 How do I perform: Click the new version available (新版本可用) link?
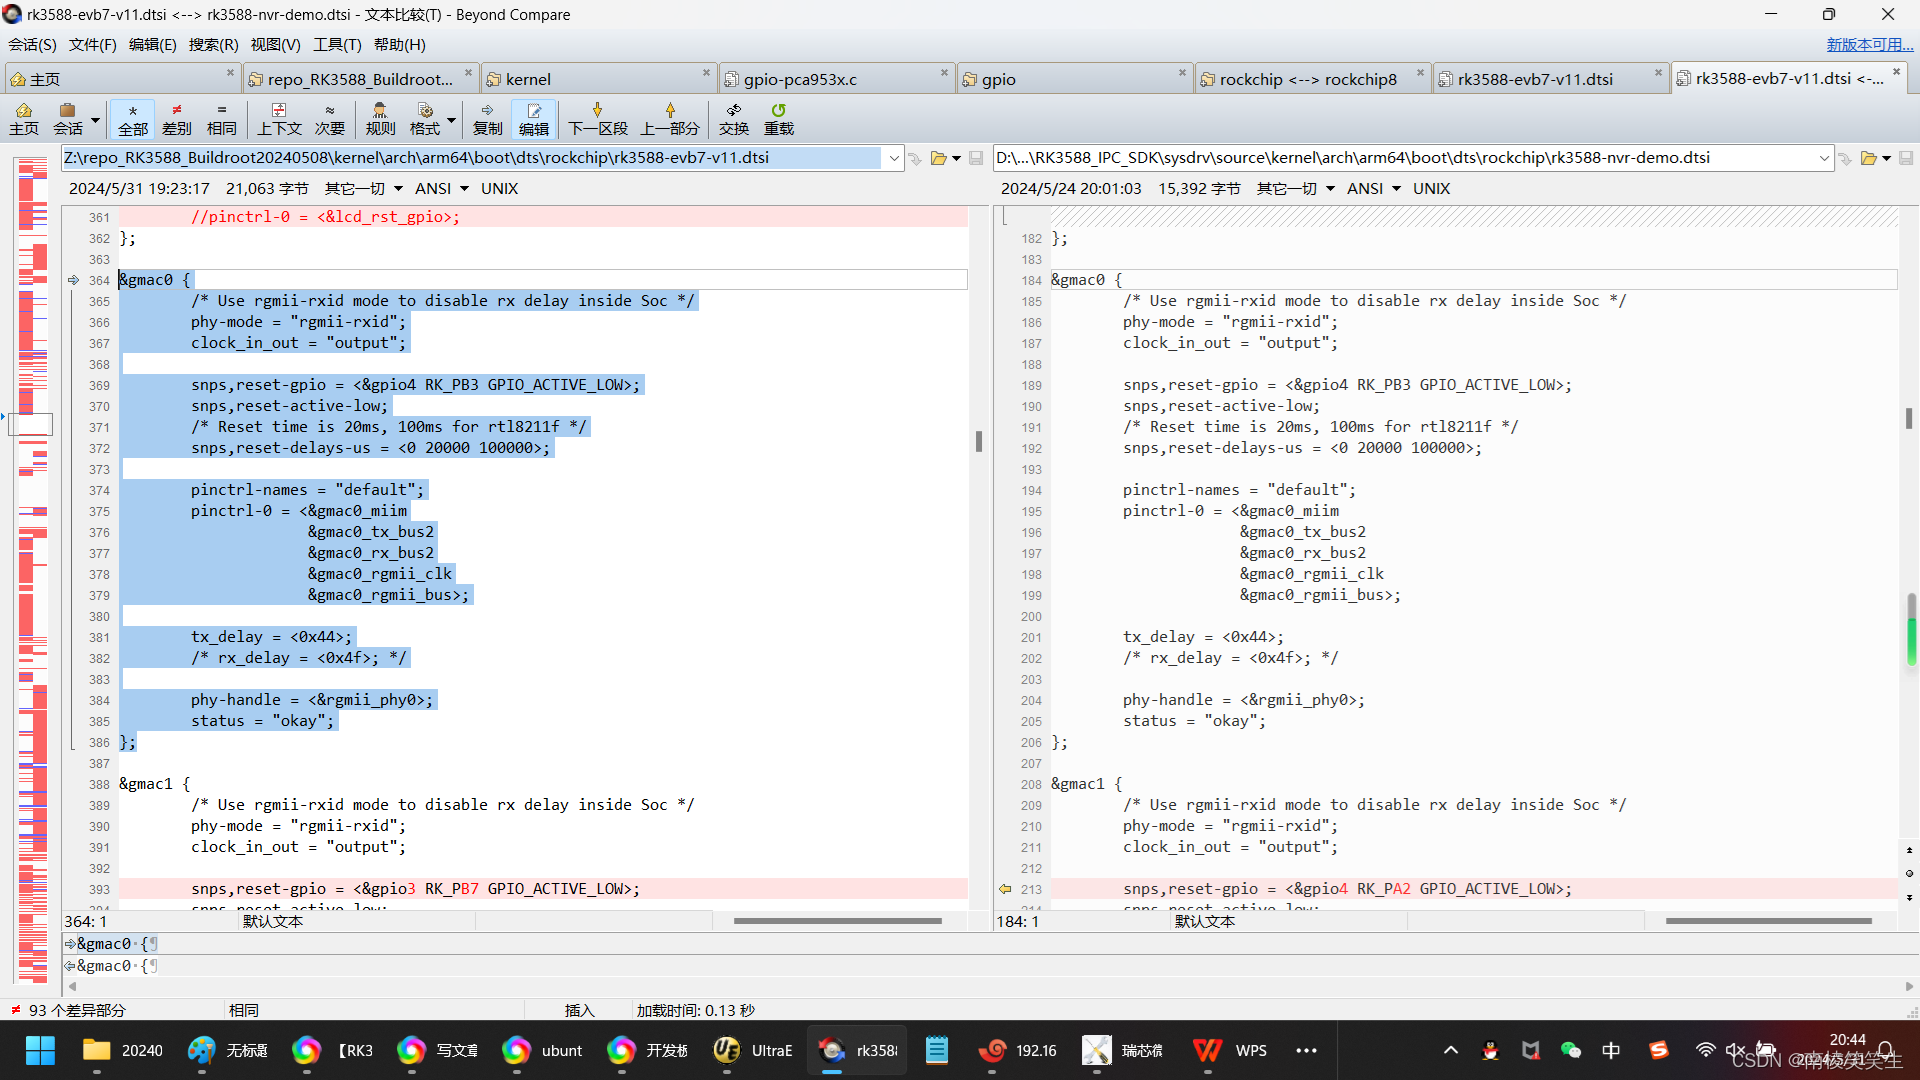[1868, 45]
